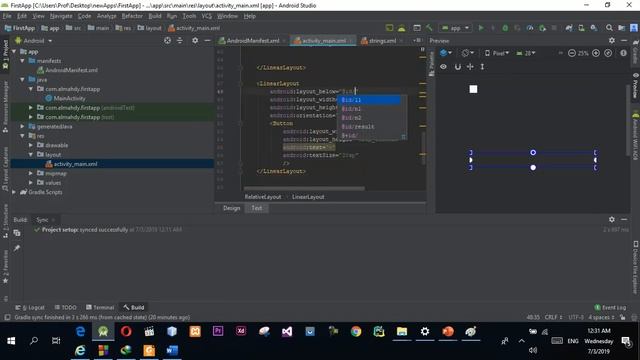This screenshot has width=640, height=360.
Task: Open Search Everywhere magnifier icon
Action: 609,28
